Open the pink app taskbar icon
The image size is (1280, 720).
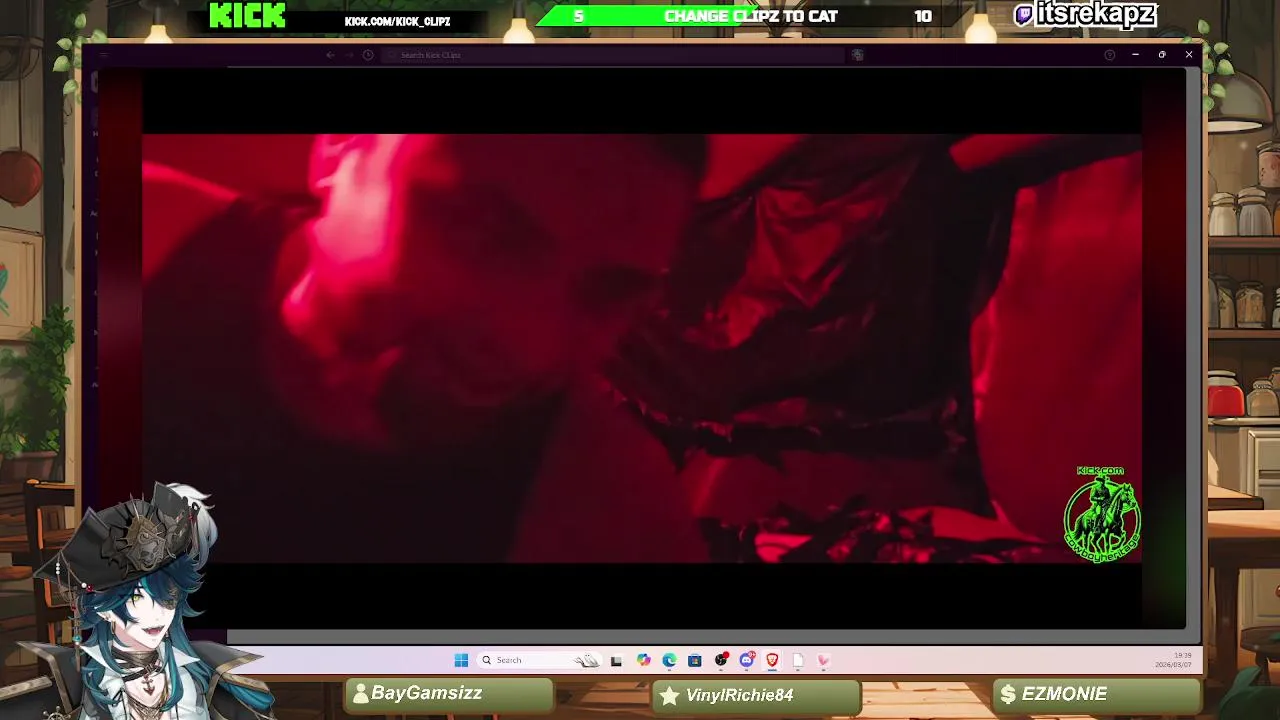824,660
